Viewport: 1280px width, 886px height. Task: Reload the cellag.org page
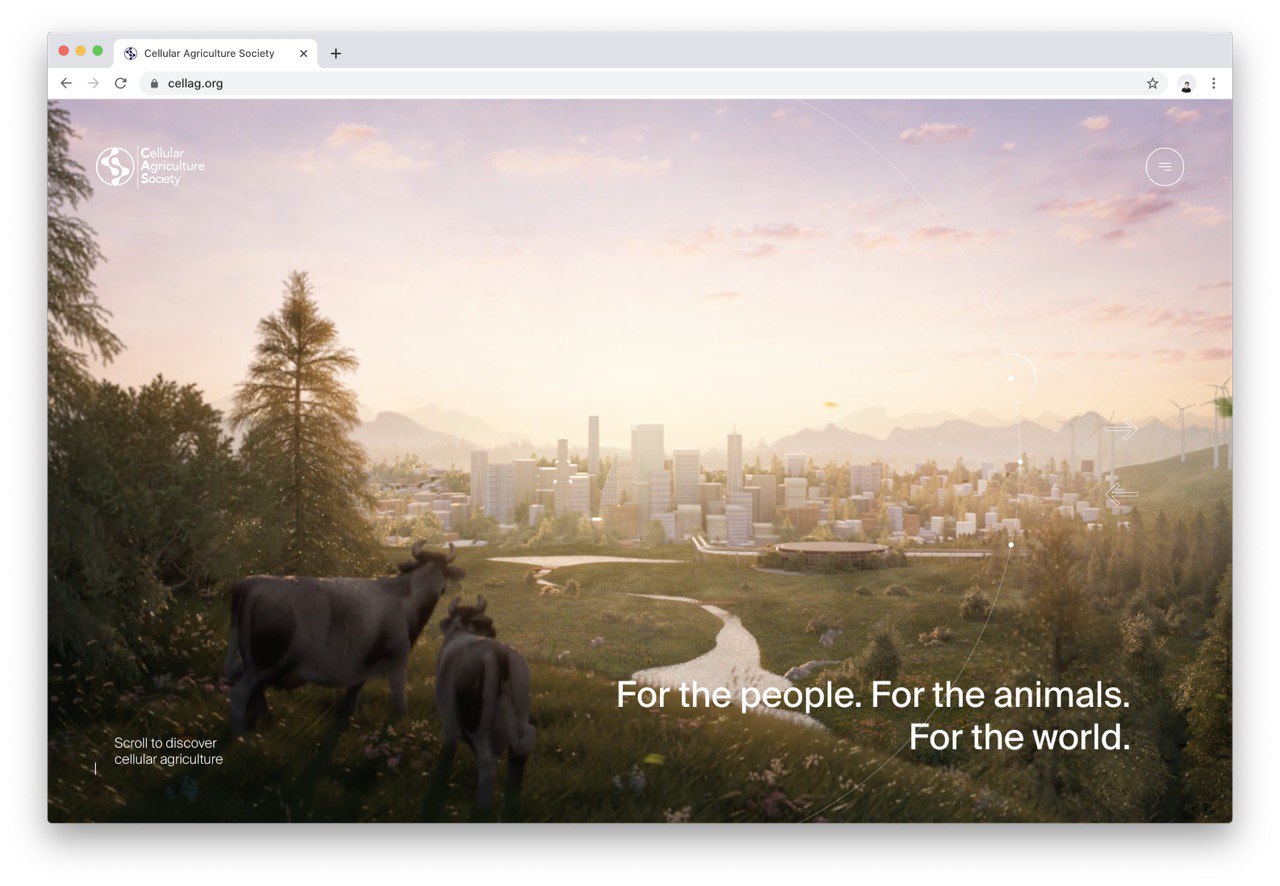pos(121,83)
